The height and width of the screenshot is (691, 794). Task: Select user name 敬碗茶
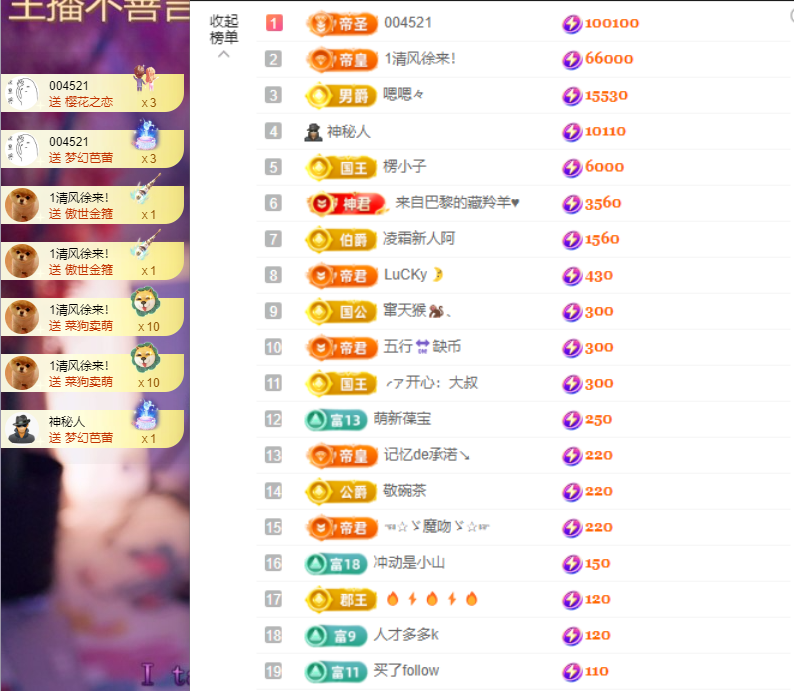[405, 491]
